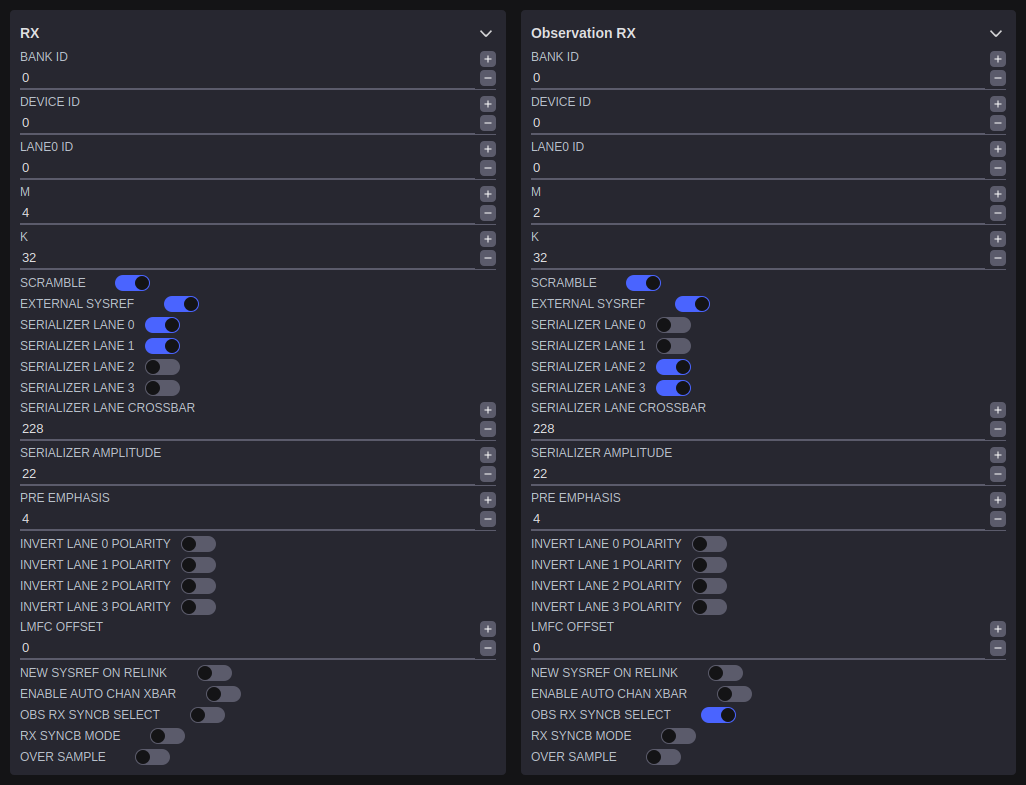Click Observation RX K value field
Viewport: 1026px width, 785px height.
758,258
